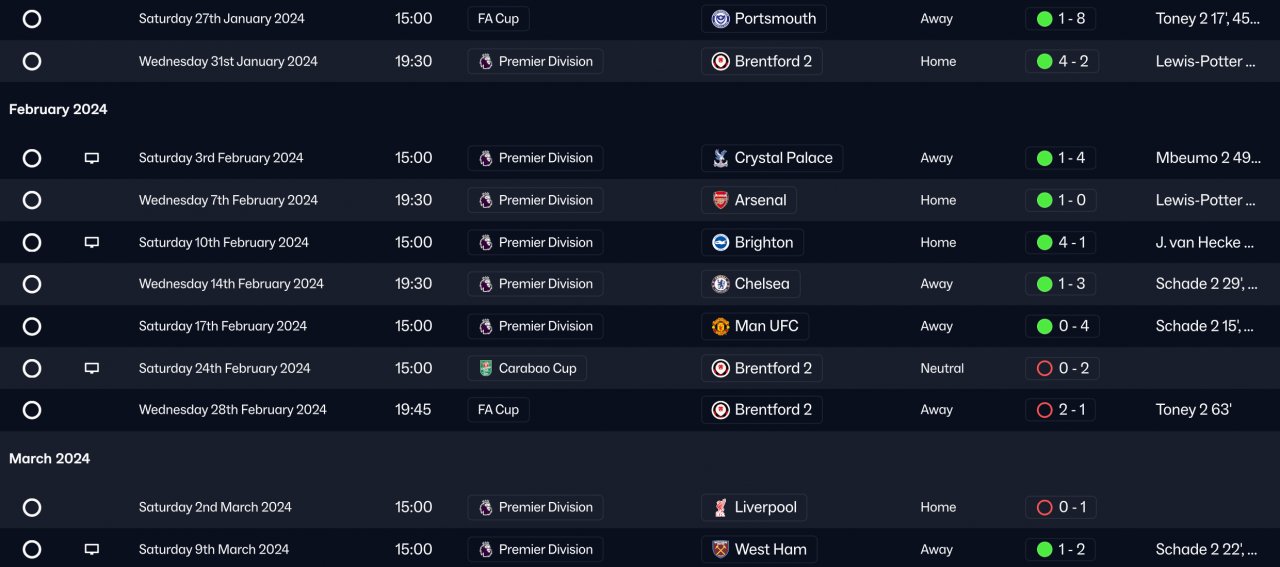Click the February 2024 month header
Viewport: 1280px width, 567px height.
(x=58, y=109)
